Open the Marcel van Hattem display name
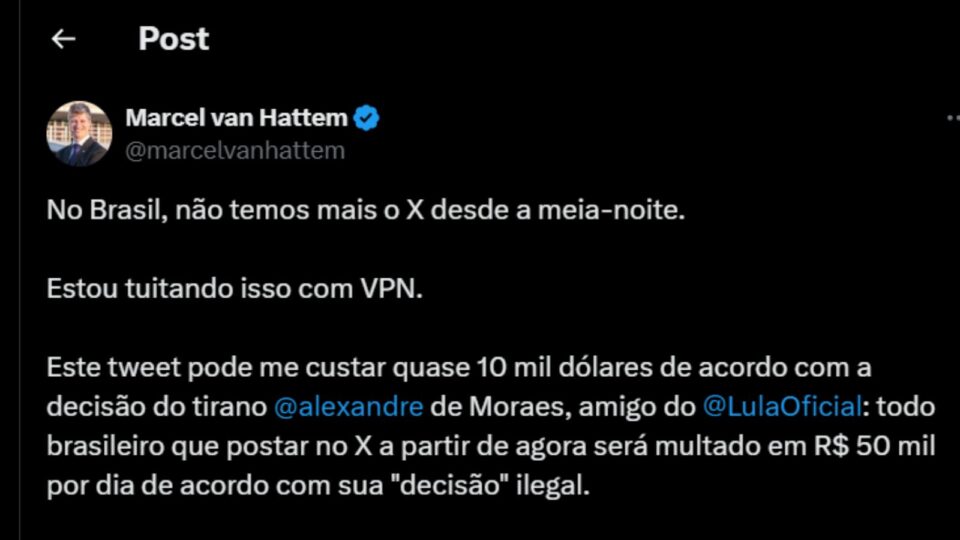Screen dimensions: 960x540 (236, 118)
